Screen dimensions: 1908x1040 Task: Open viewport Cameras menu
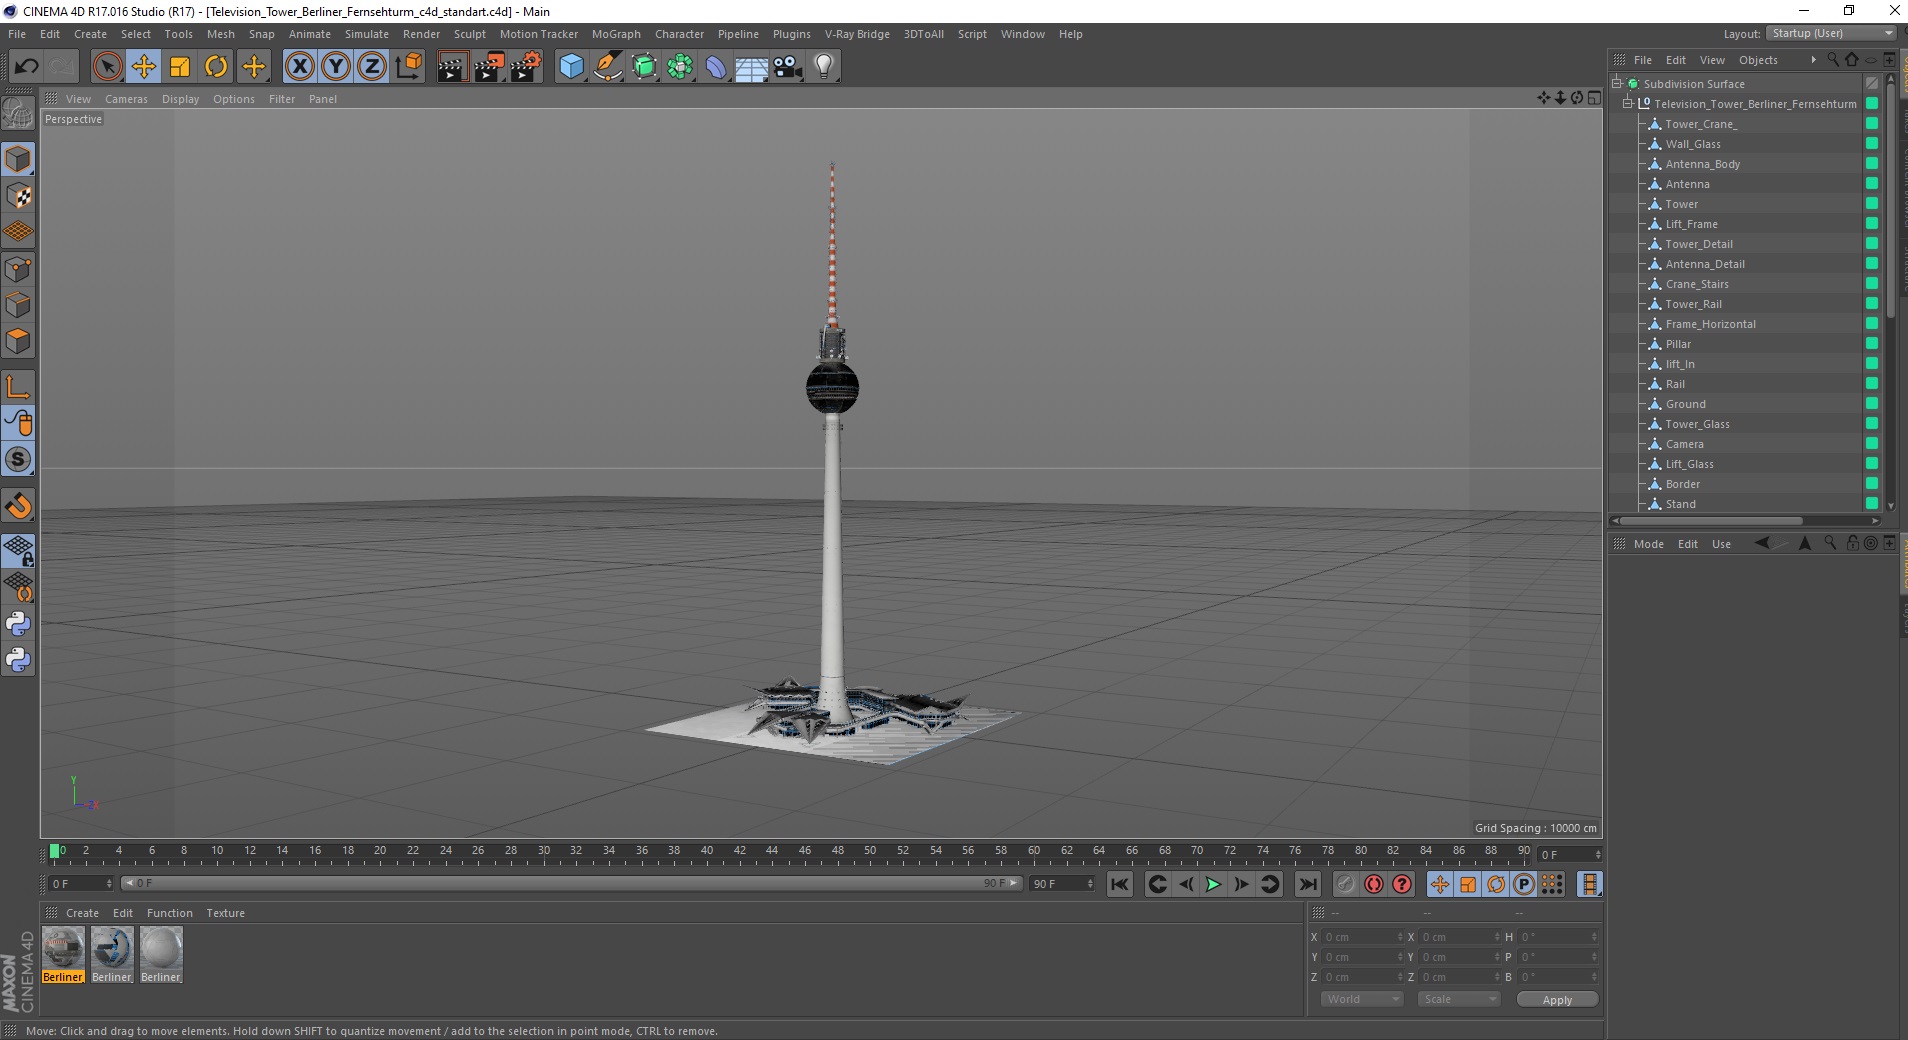[126, 99]
